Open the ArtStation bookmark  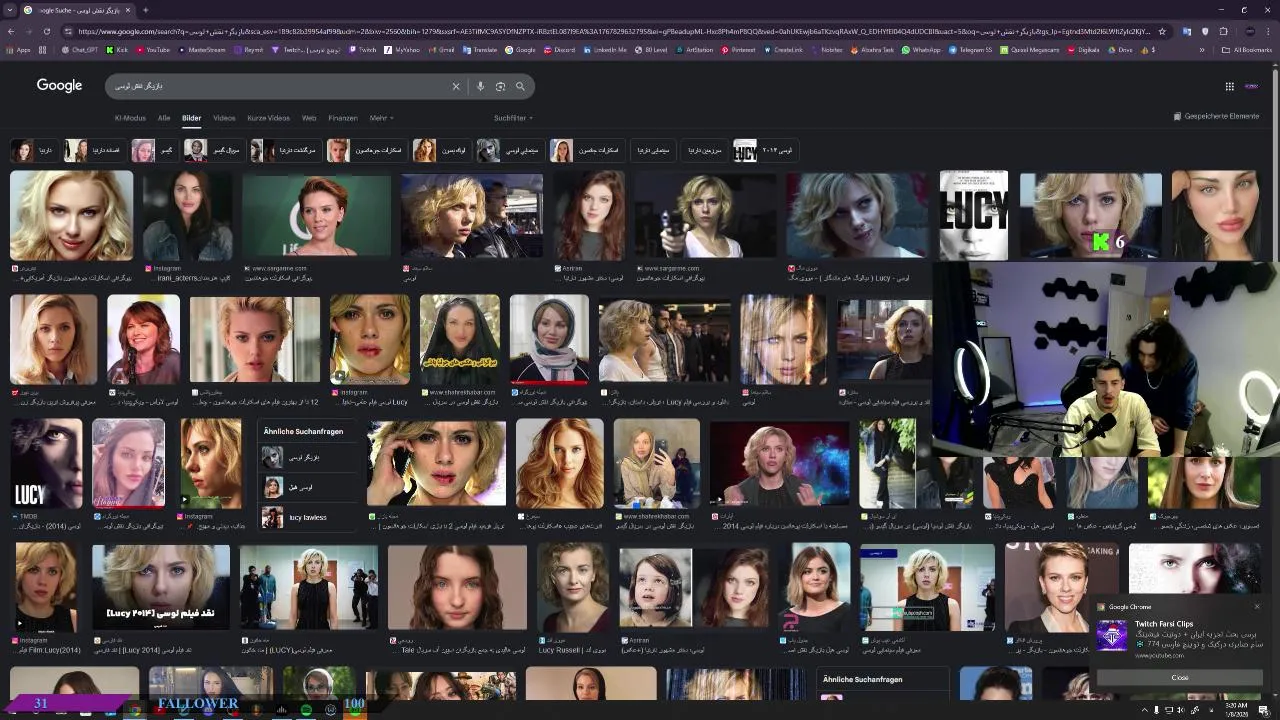(694, 49)
